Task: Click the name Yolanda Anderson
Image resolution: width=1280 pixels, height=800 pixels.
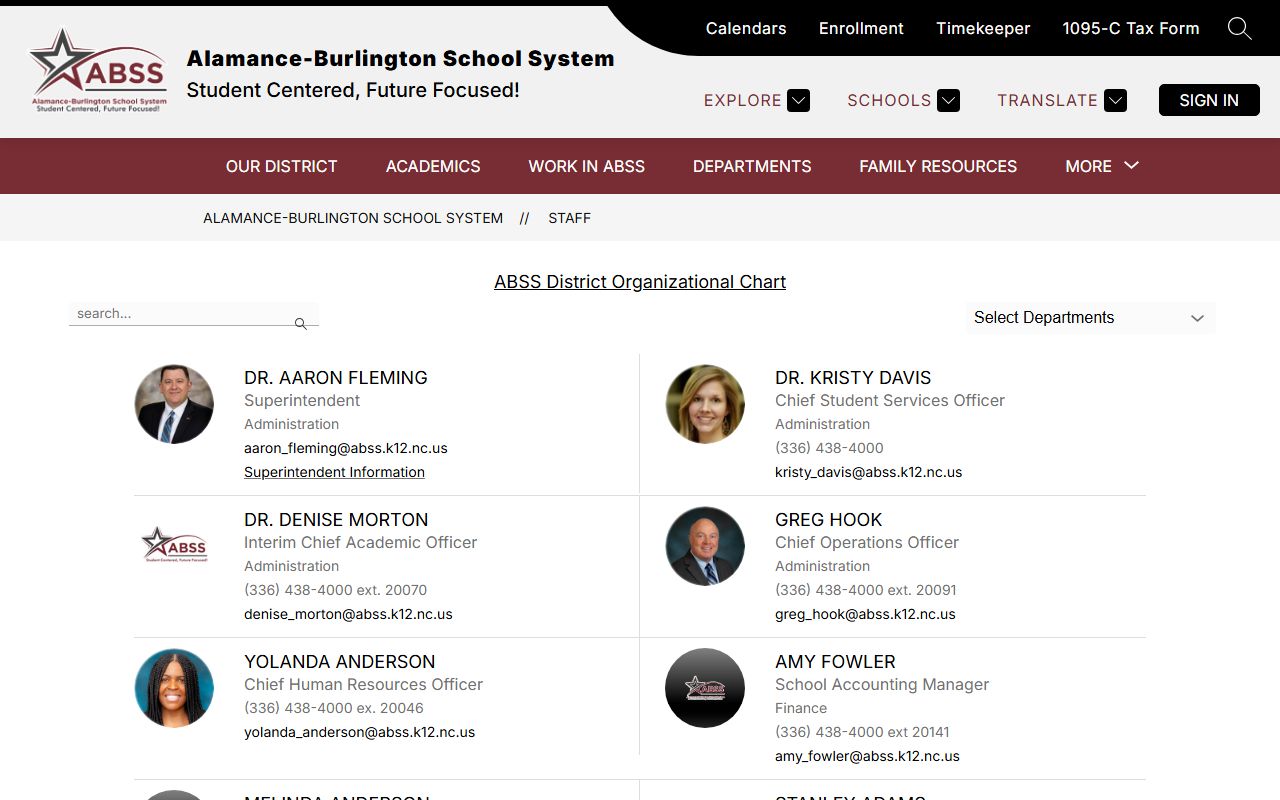Action: 340,662
